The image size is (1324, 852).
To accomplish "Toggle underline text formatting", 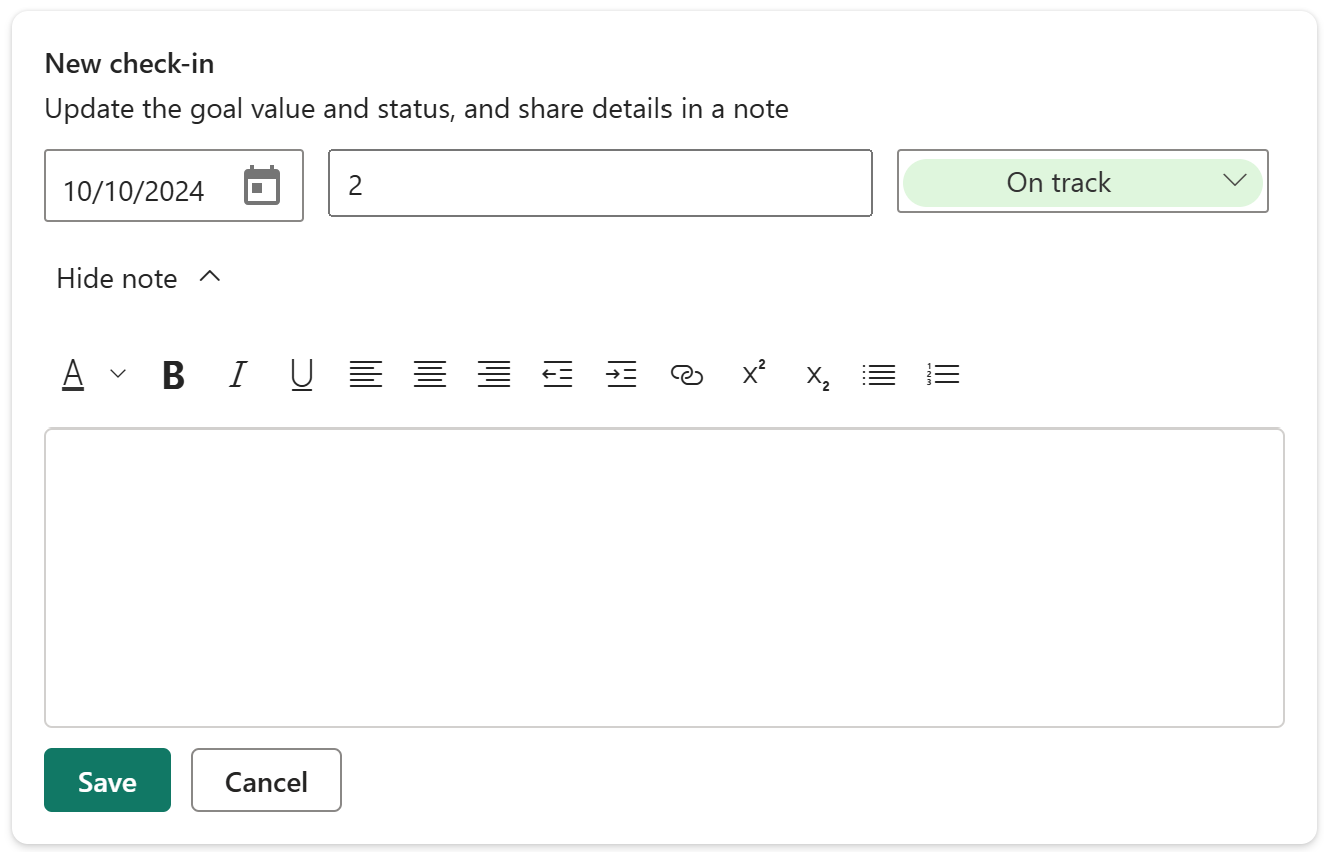I will [x=301, y=375].
